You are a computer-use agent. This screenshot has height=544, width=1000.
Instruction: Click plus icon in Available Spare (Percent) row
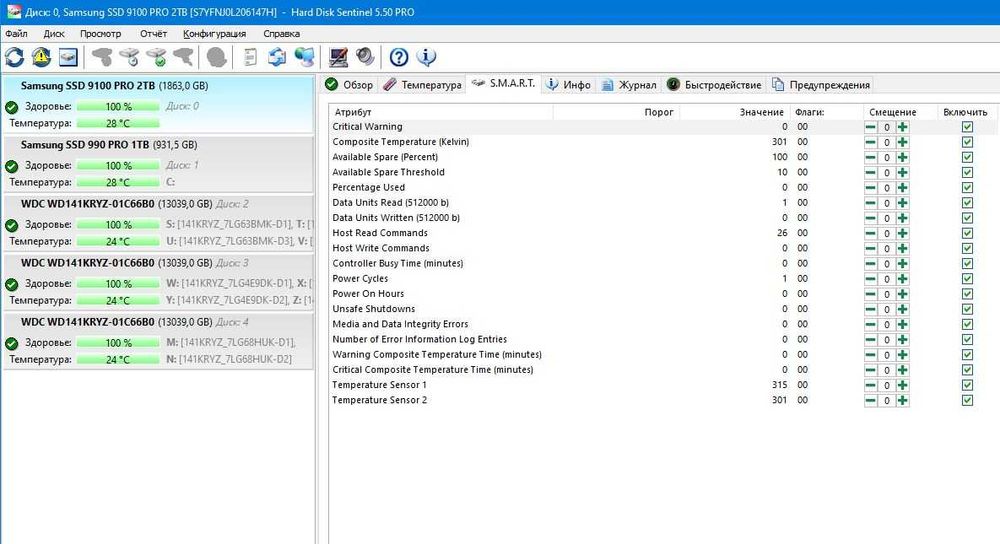click(x=902, y=158)
